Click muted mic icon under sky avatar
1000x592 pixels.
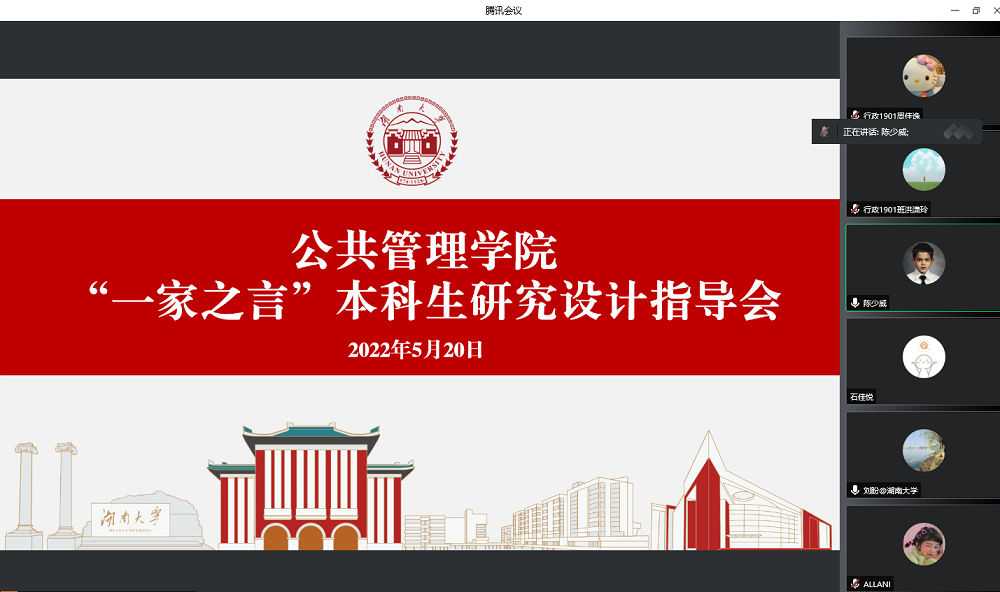(x=855, y=209)
